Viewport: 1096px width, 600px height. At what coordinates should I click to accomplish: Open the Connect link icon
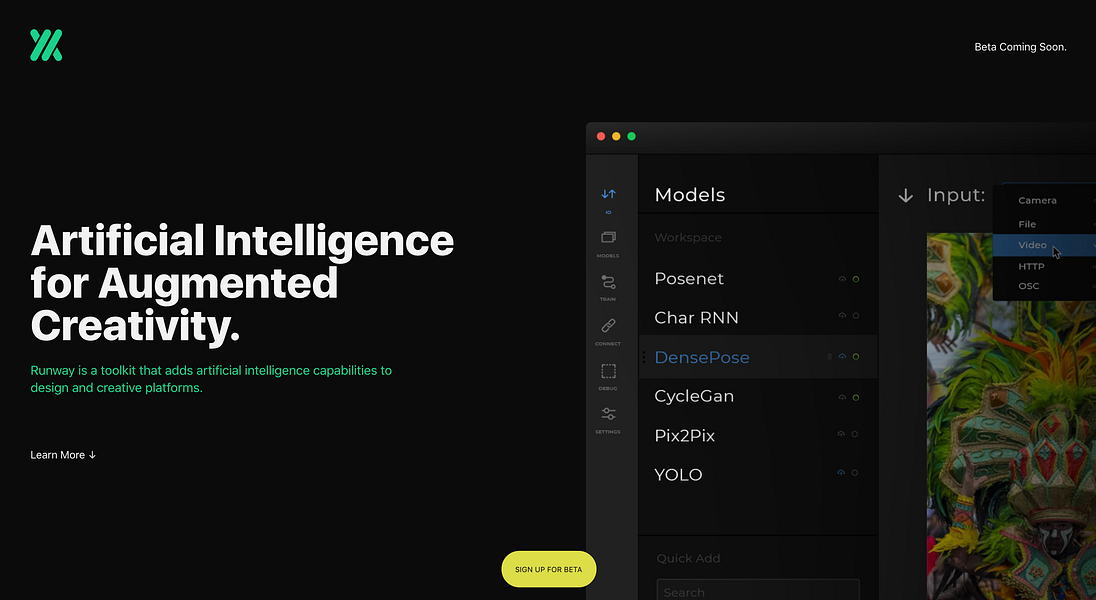(608, 326)
